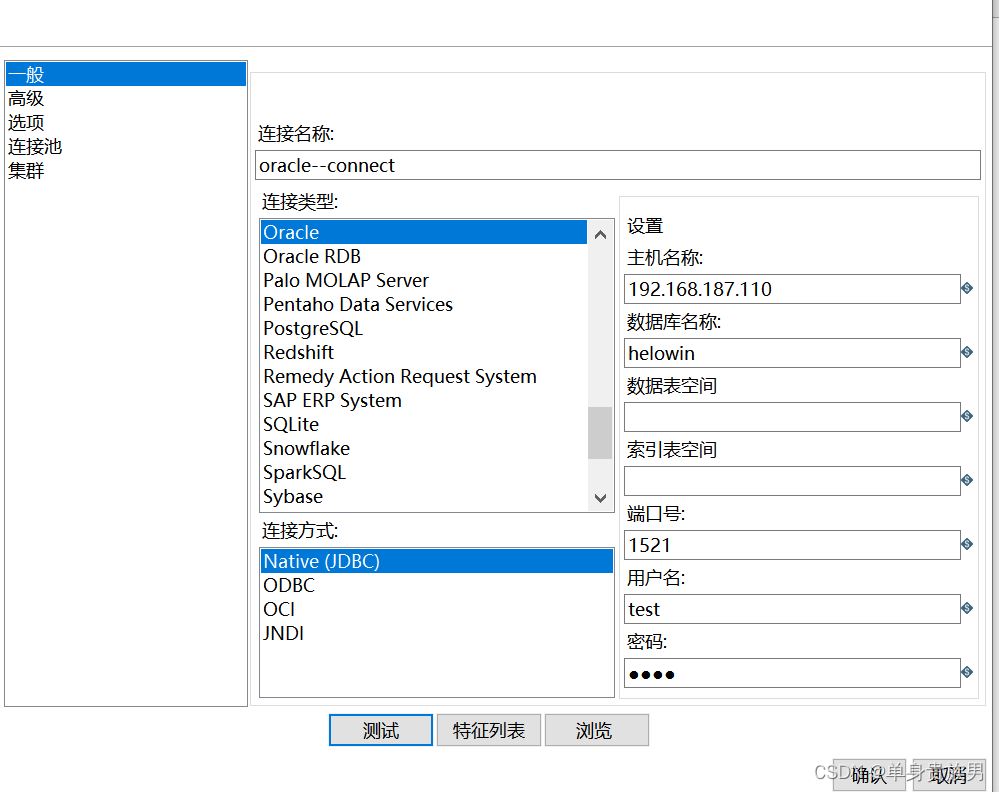Select PostgreSQL connection type
The width and height of the screenshot is (999, 792).
(424, 328)
